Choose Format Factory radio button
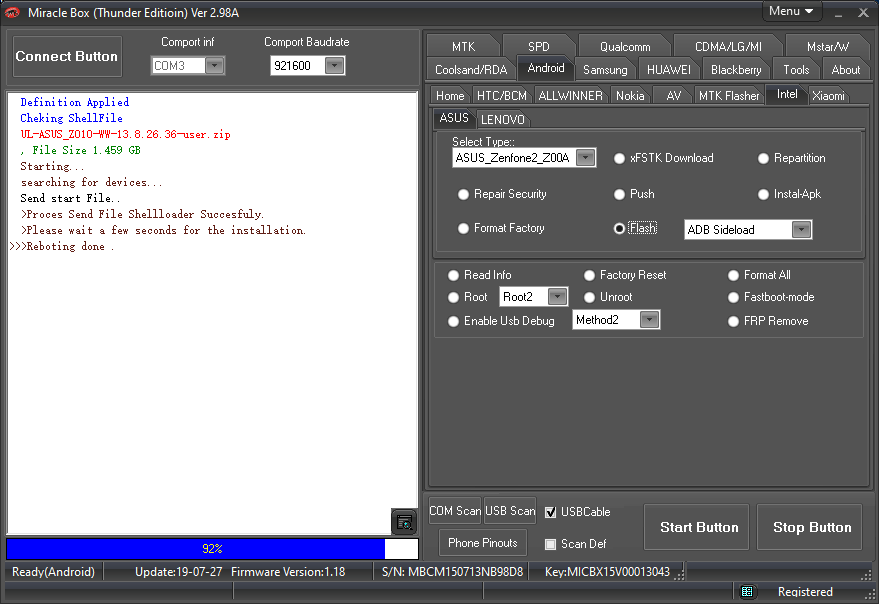879x604 pixels. pos(463,229)
